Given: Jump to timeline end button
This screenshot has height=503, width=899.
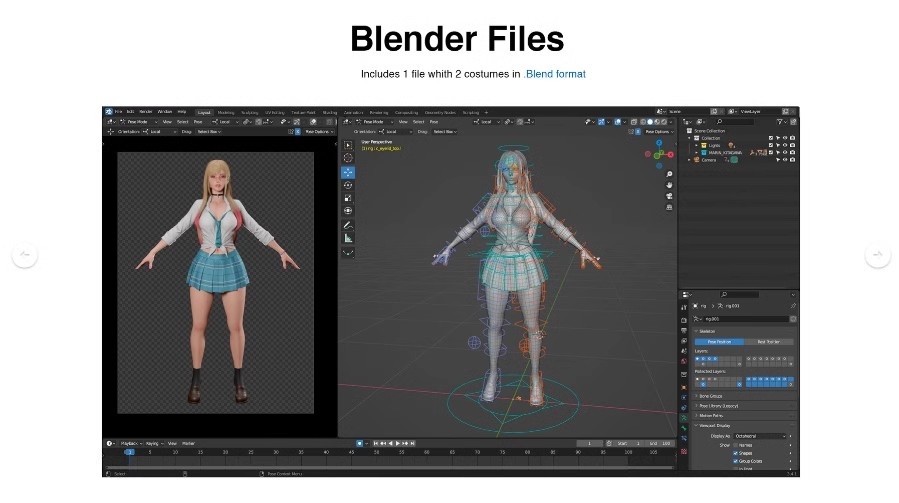Looking at the screenshot, I should point(412,443).
